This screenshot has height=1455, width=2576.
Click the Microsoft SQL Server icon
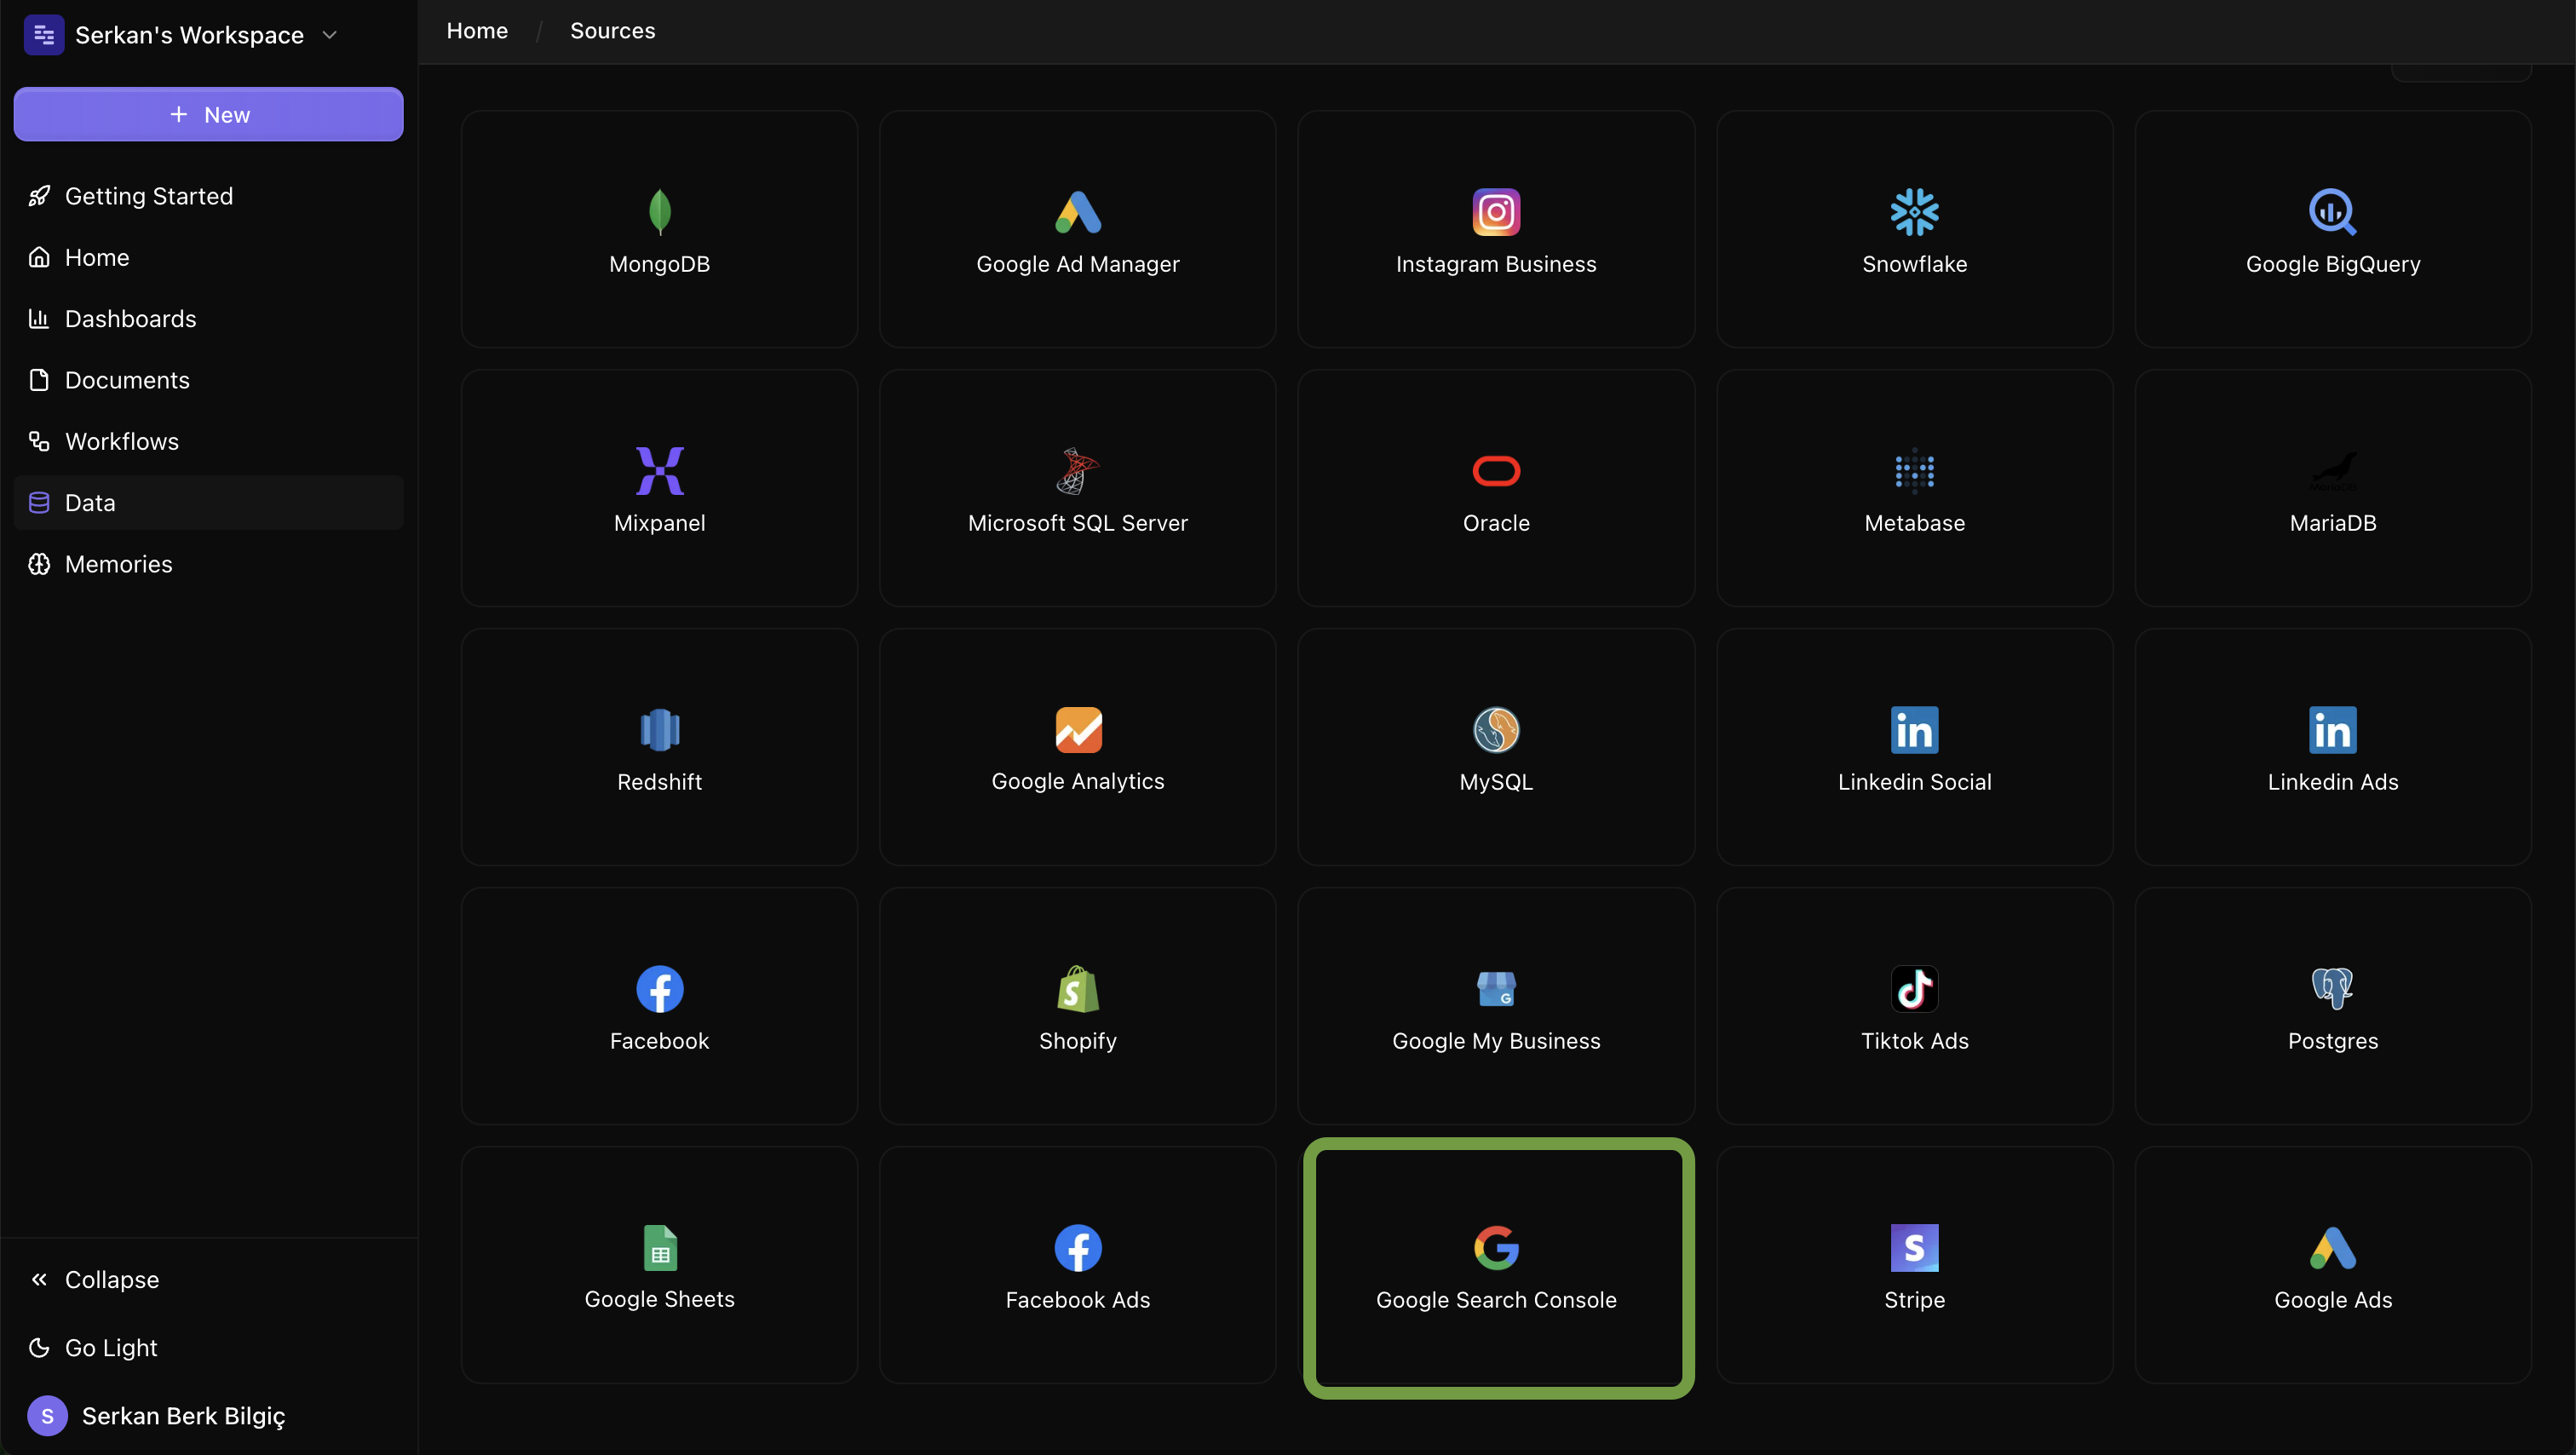pos(1077,470)
